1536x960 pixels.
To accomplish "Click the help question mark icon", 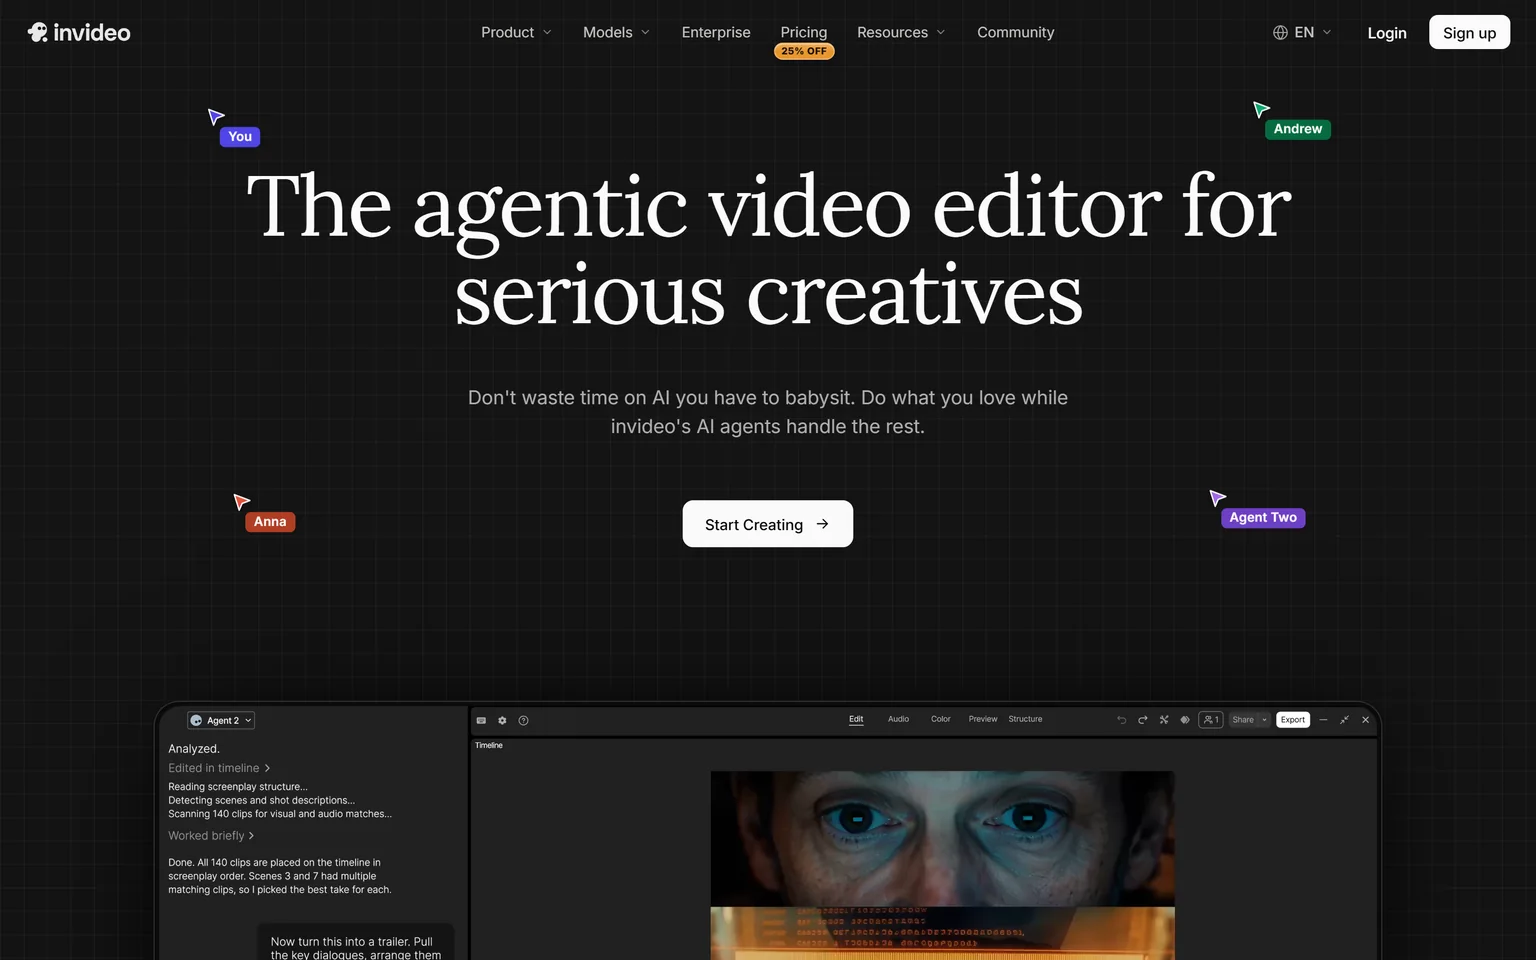I will (x=523, y=720).
